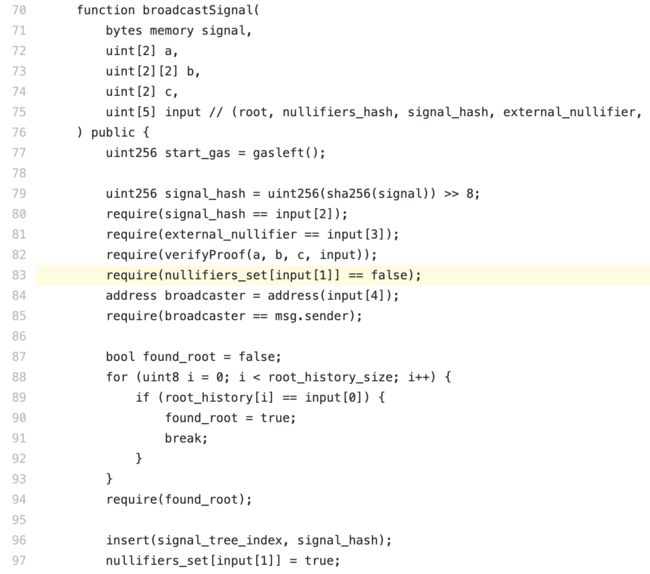
Task: Click line number 70
Action: click(x=19, y=10)
